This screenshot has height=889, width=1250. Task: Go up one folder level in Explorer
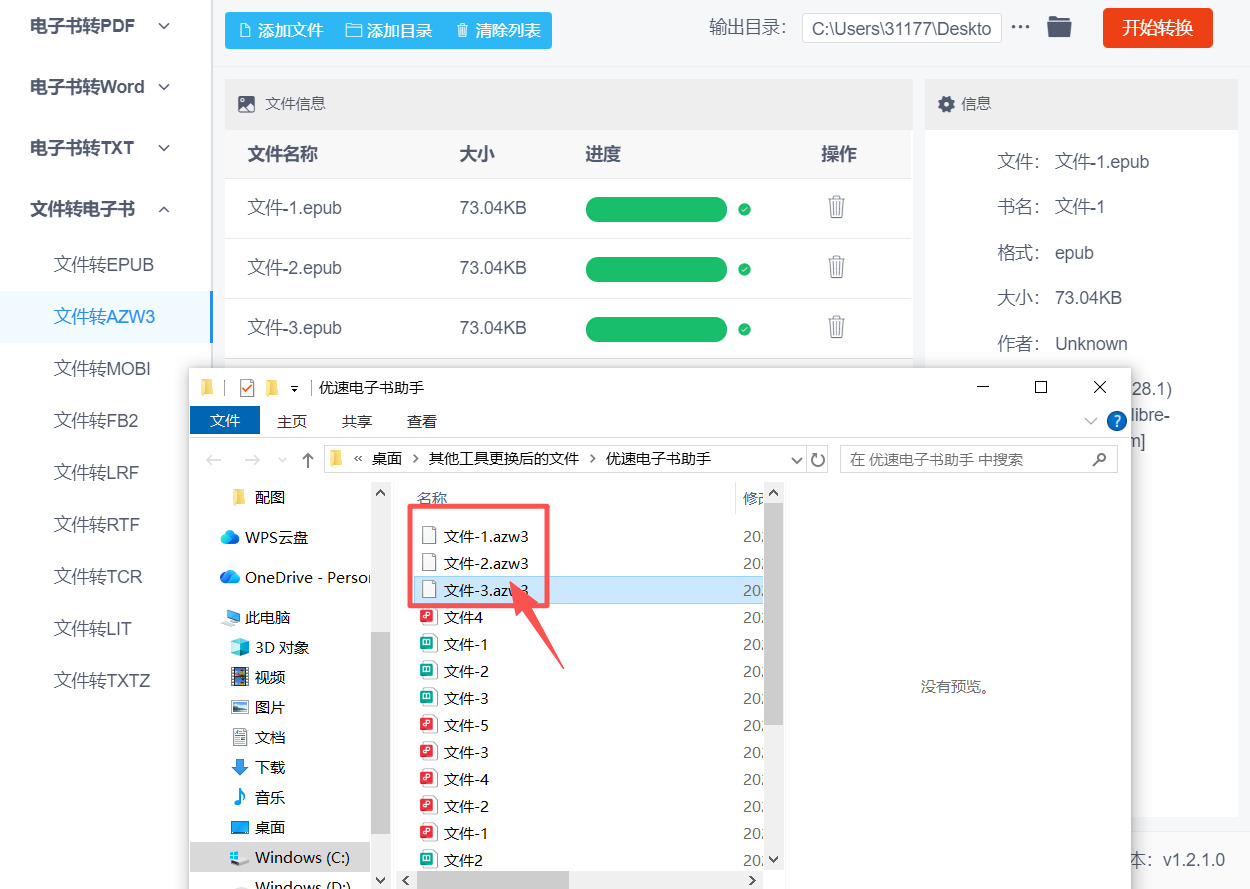click(x=308, y=460)
